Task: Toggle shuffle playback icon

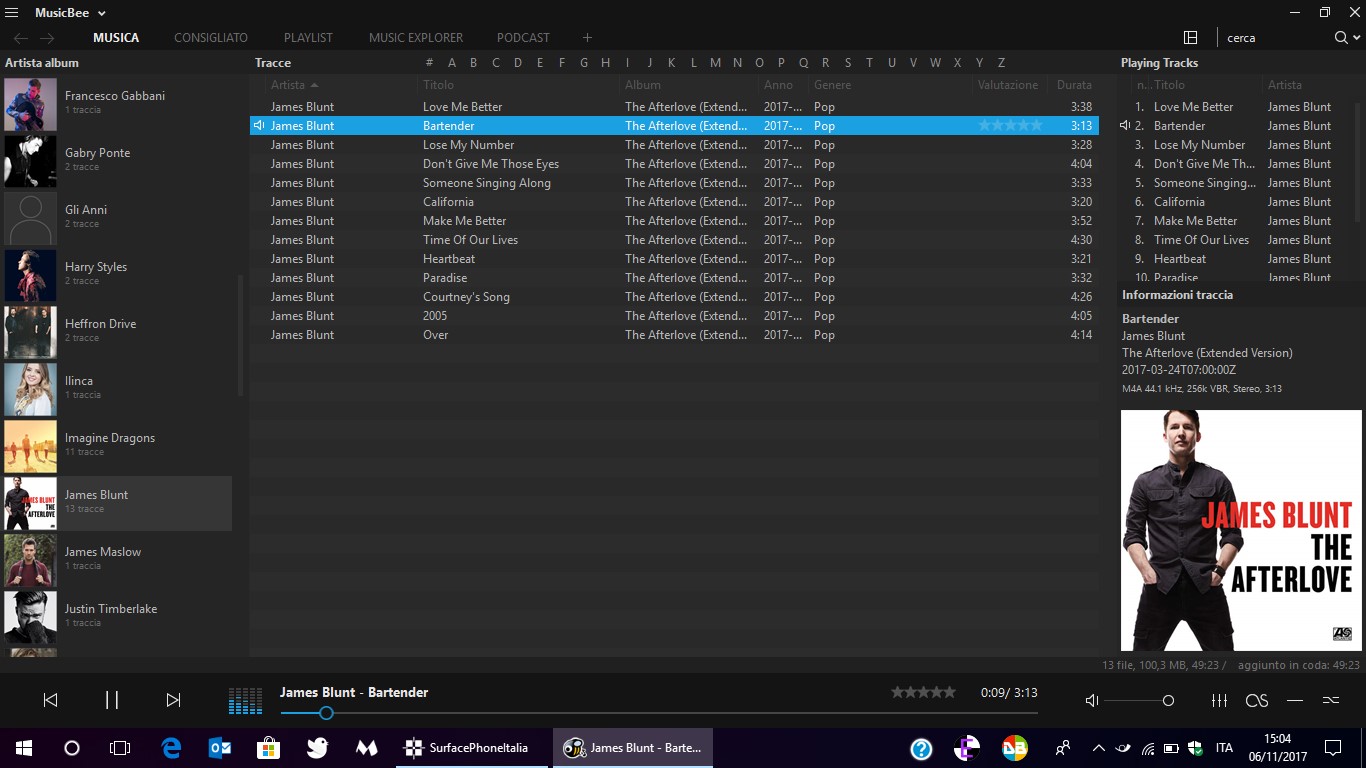Action: 1331,701
